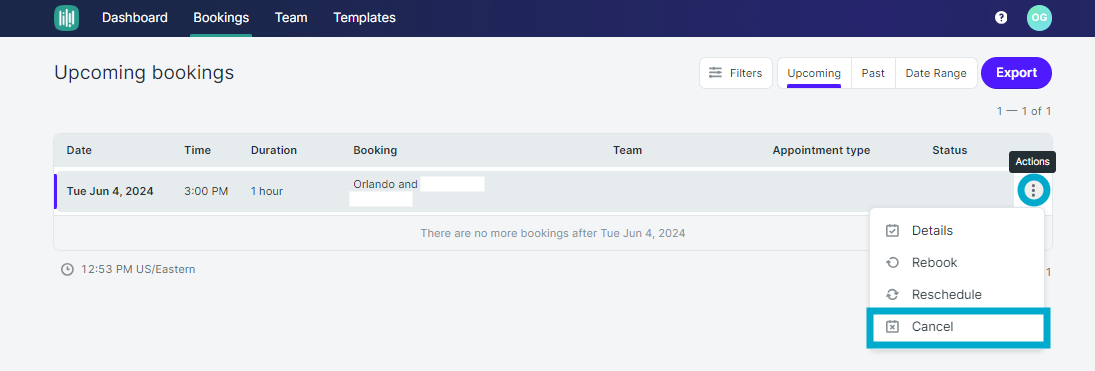This screenshot has width=1095, height=371.
Task: Click the Filters sliders icon
Action: pyautogui.click(x=716, y=73)
